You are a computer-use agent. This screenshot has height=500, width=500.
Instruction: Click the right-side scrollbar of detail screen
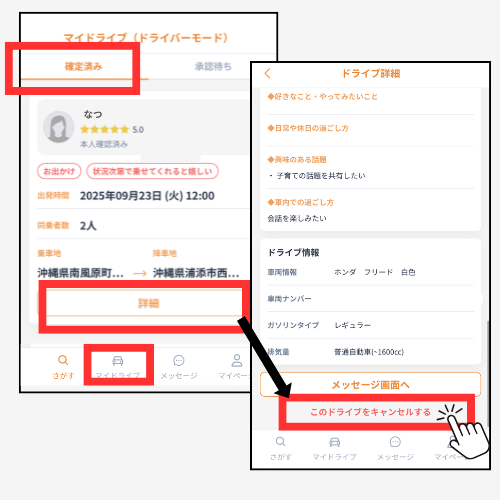487,373
